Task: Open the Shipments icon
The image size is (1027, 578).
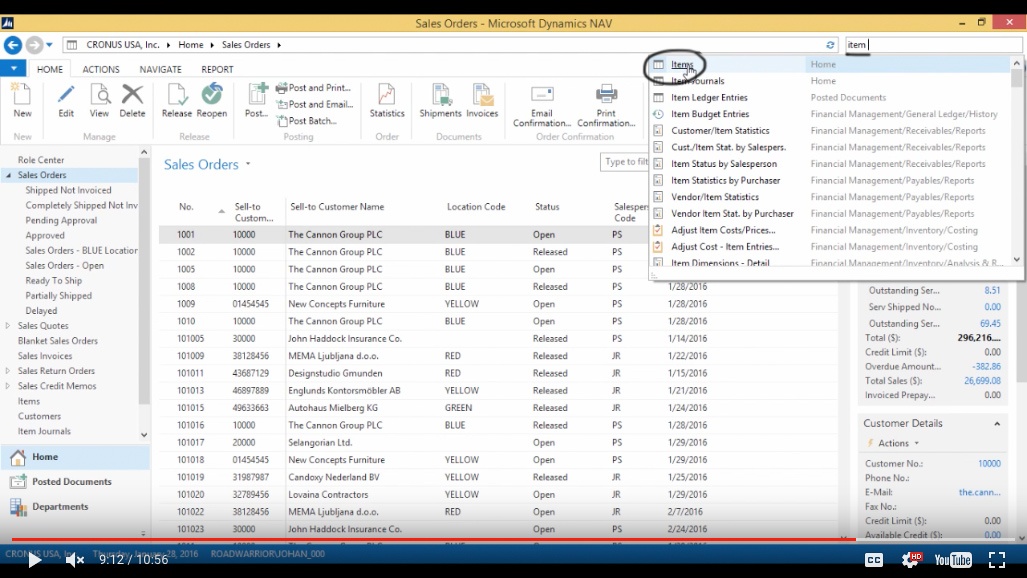Action: click(440, 95)
